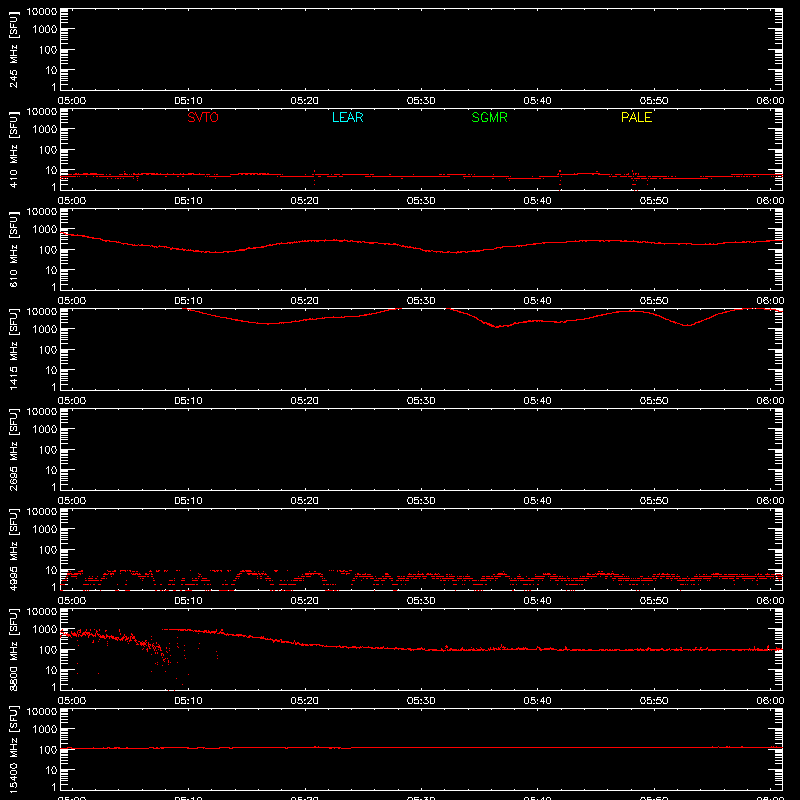Click 05:30 tick under the 8800 MHz panel
The image size is (800, 800).
421,701
